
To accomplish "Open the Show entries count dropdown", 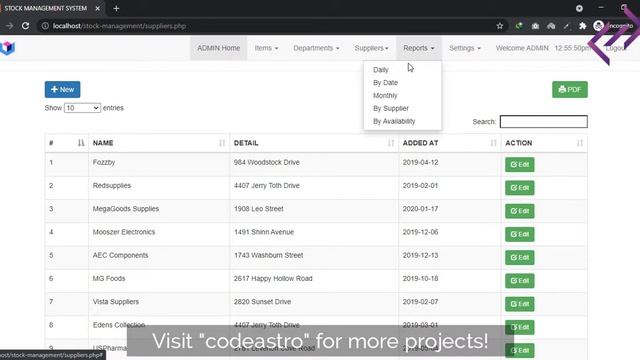I will pyautogui.click(x=82, y=108).
